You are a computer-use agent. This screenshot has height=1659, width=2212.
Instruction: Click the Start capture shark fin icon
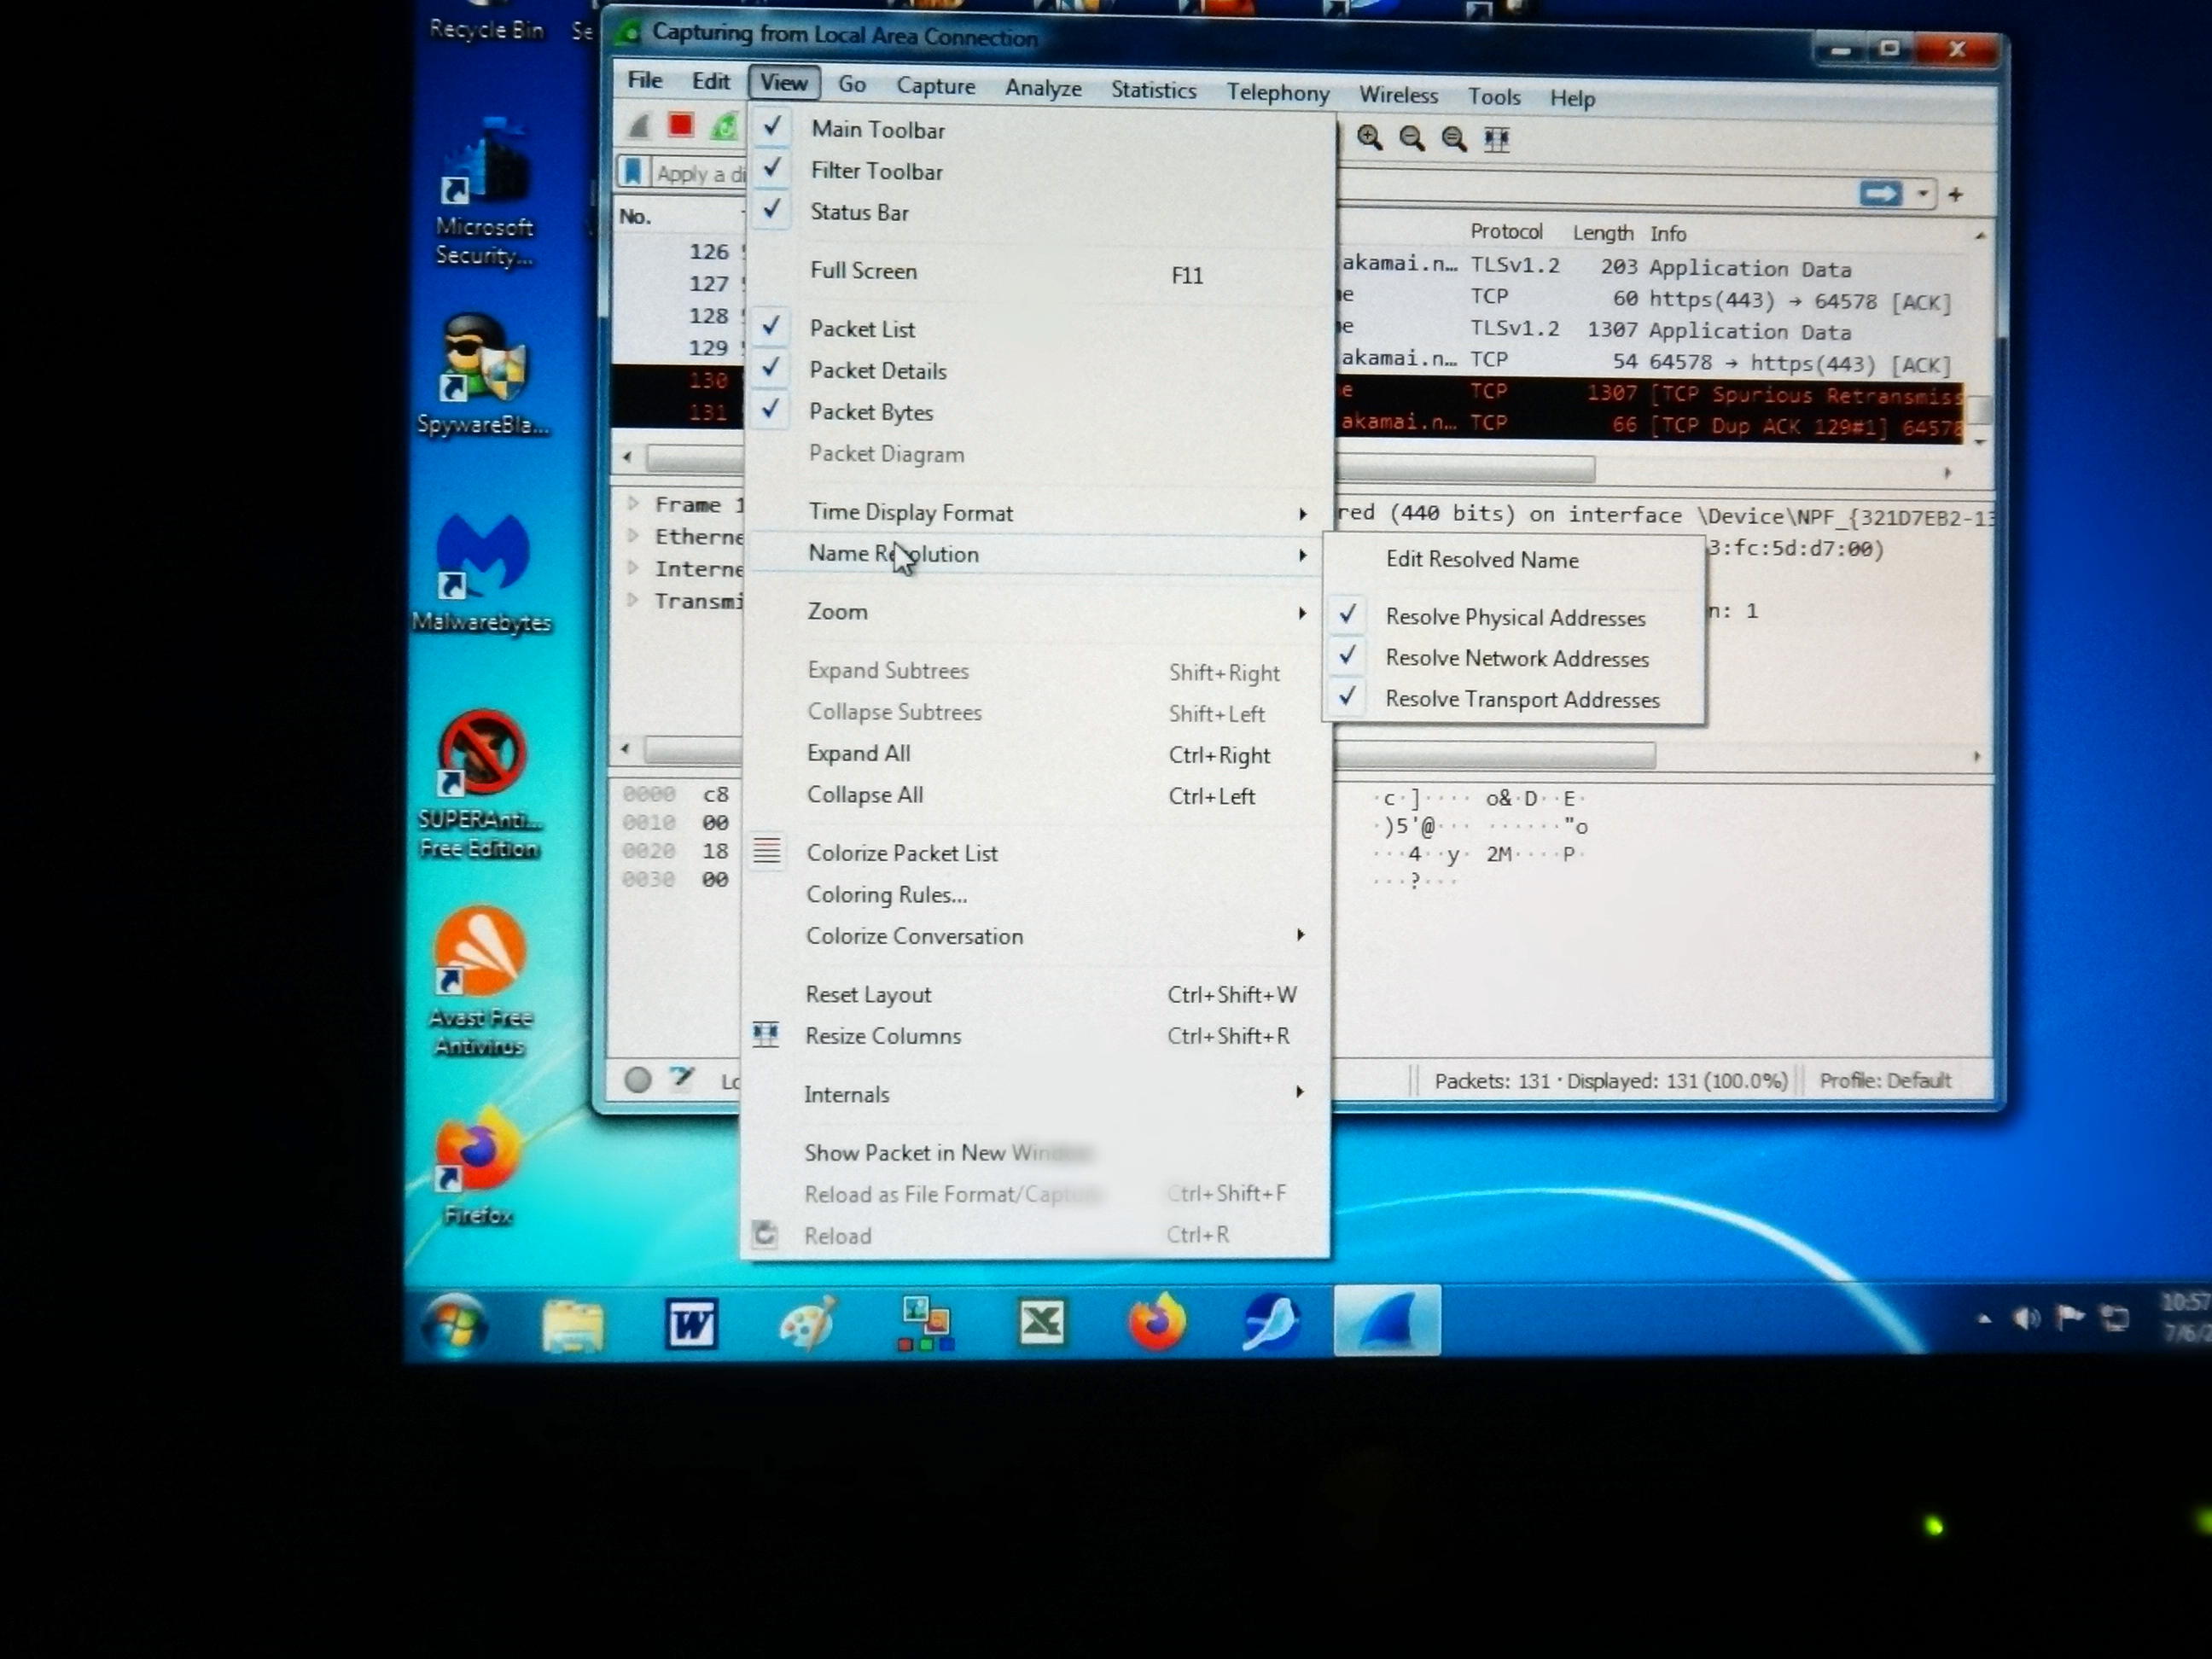(639, 125)
